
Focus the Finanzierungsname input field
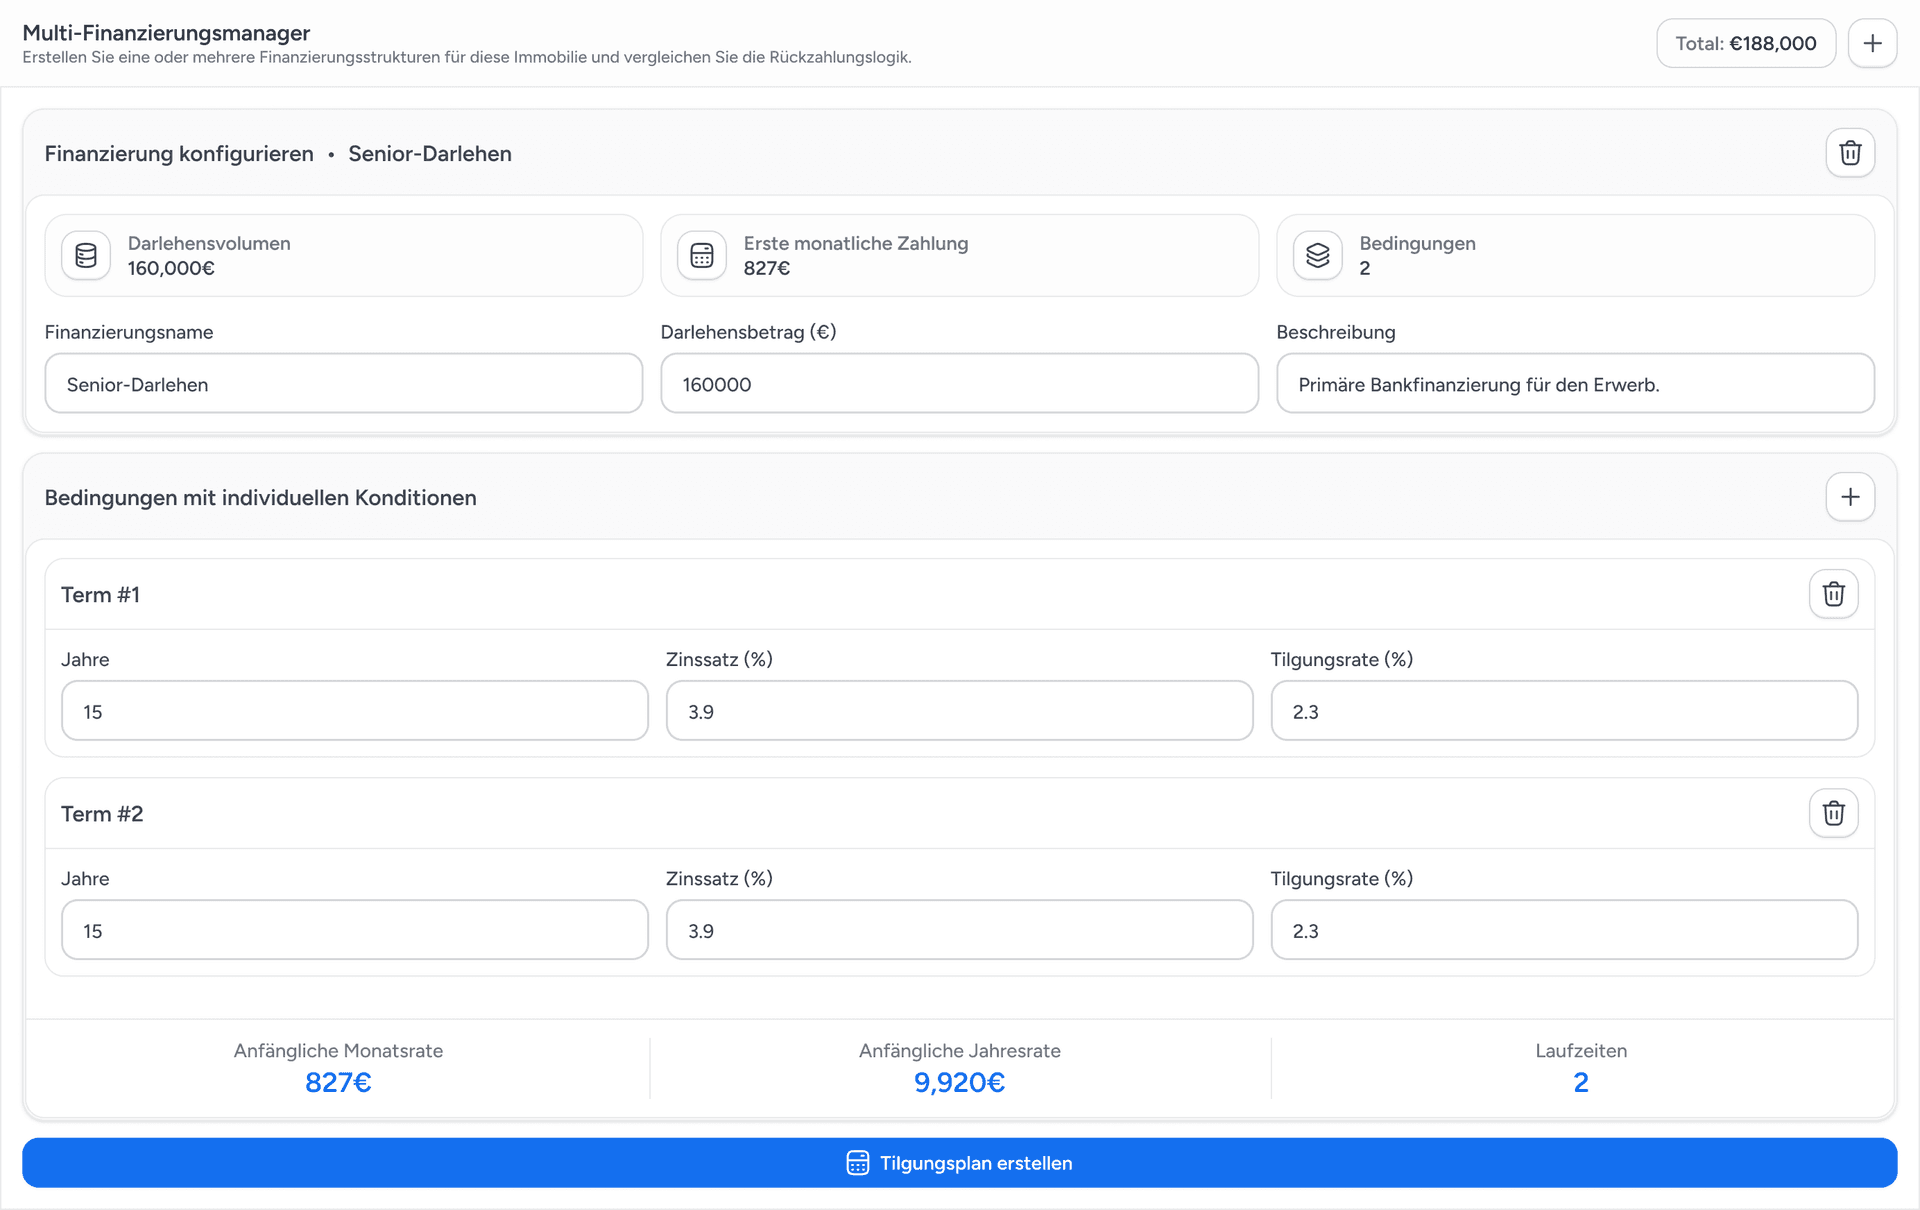tap(343, 384)
